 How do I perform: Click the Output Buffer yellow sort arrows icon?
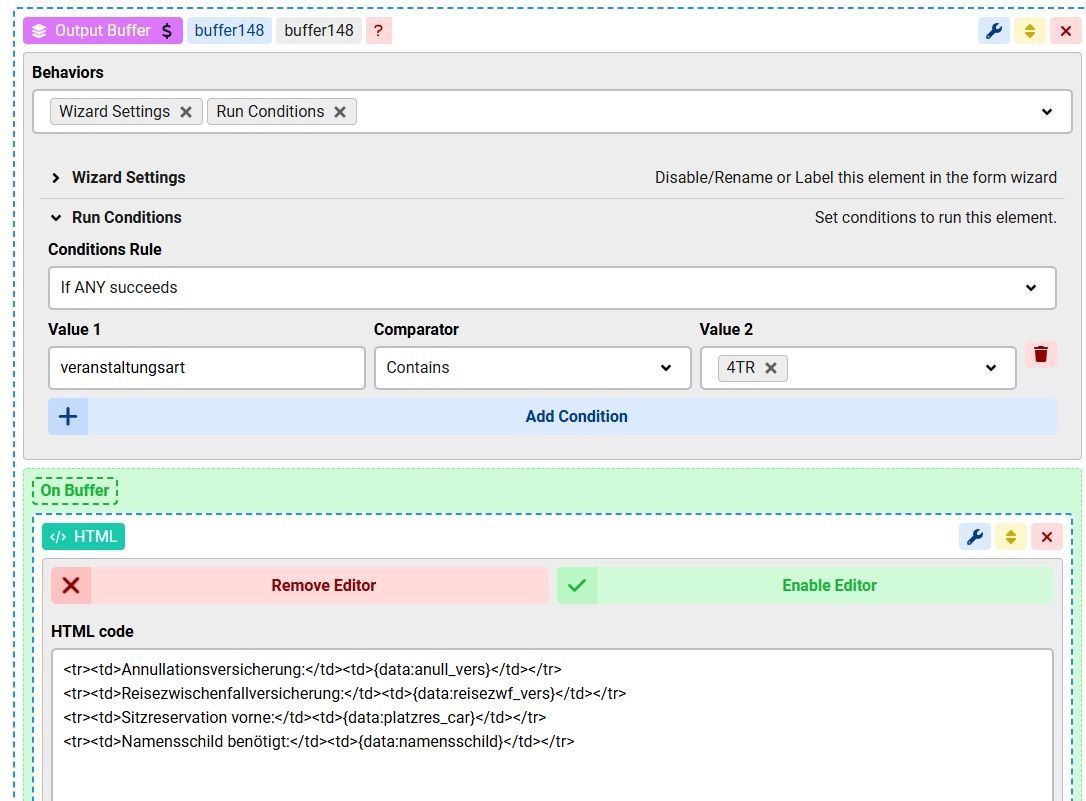(x=1029, y=31)
